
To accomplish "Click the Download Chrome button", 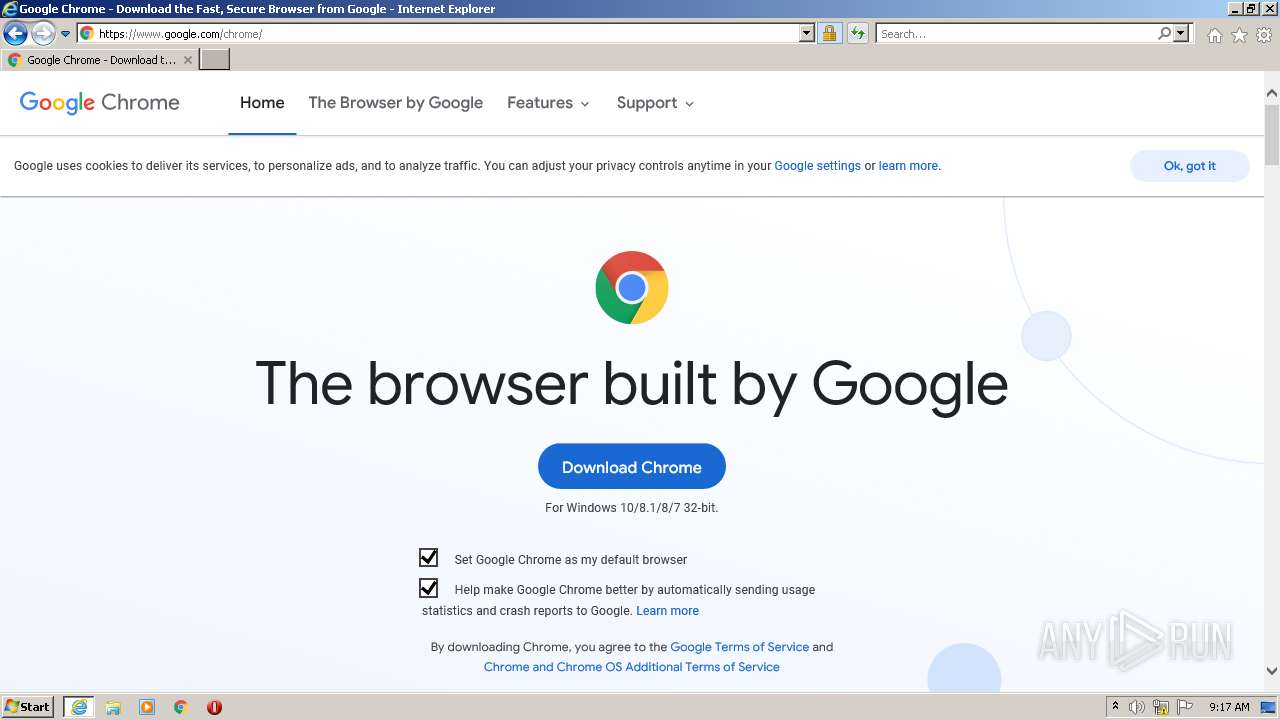I will pyautogui.click(x=632, y=467).
